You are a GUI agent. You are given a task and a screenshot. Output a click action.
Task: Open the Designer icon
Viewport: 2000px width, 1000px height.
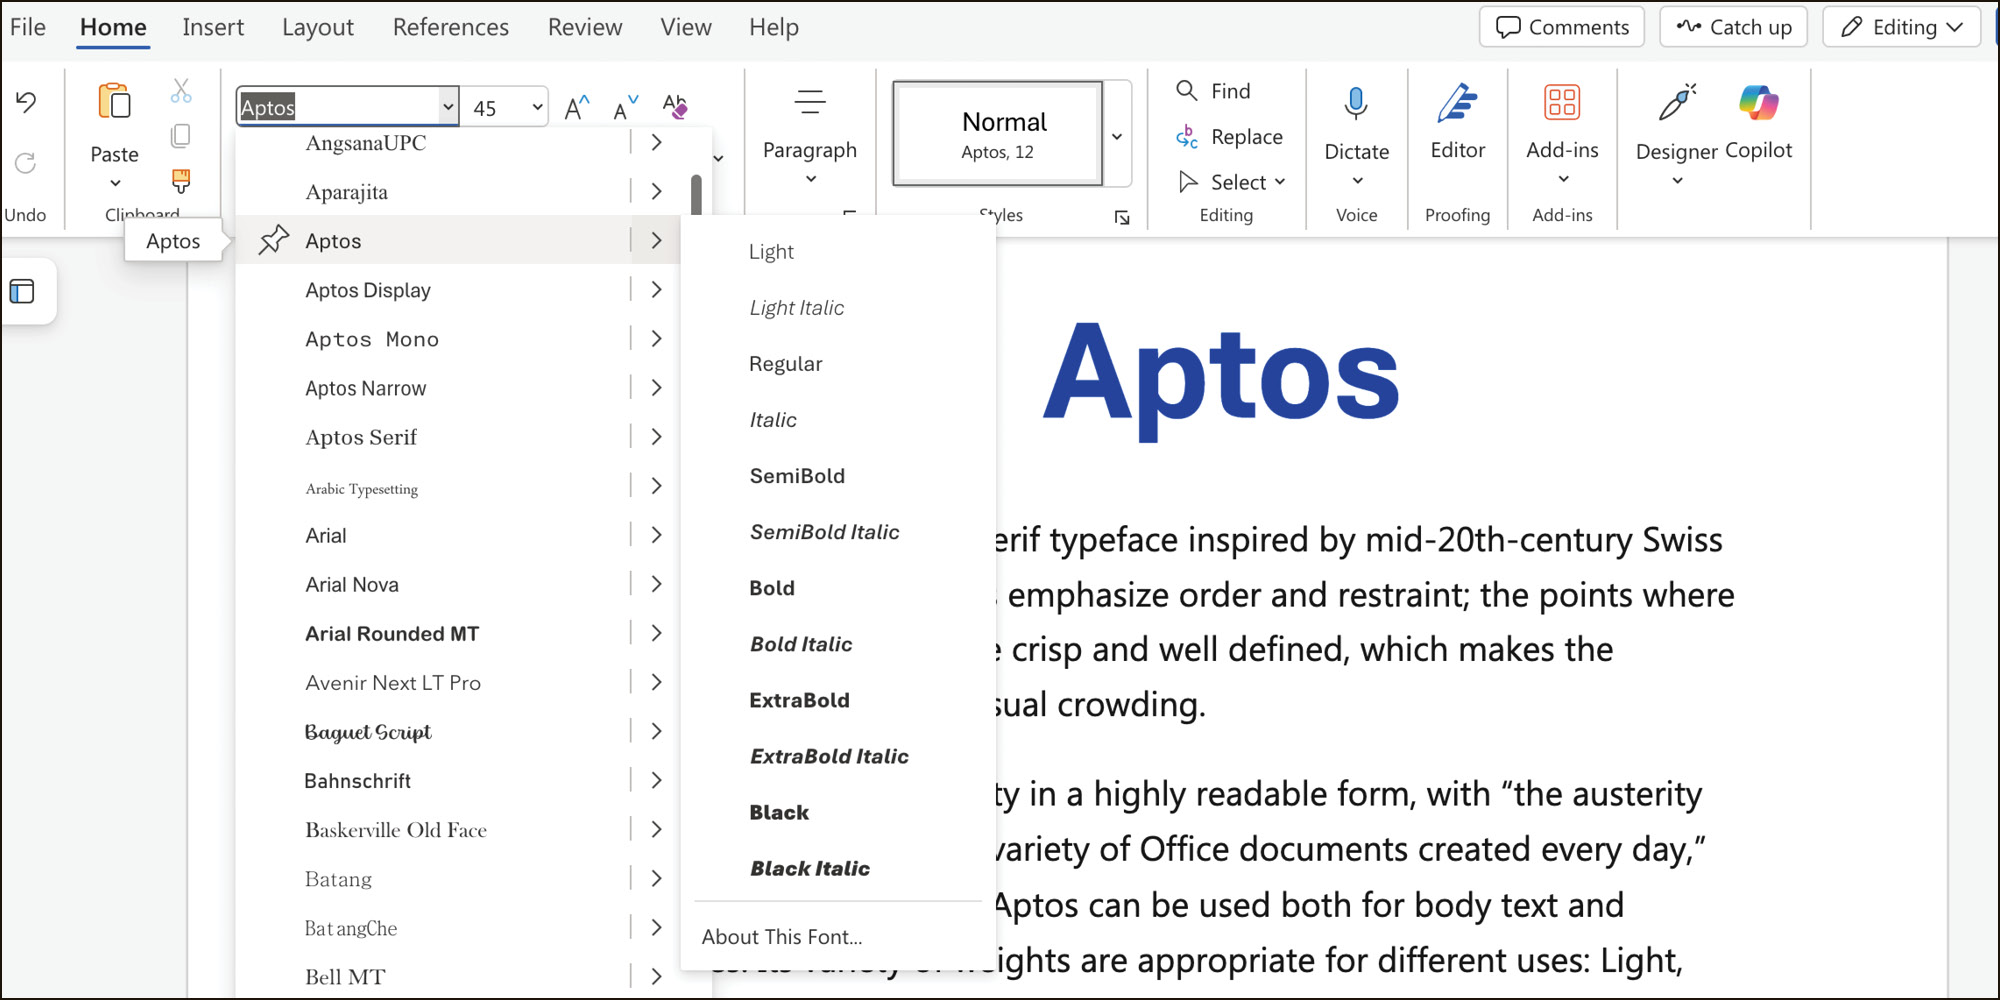pos(1677,102)
